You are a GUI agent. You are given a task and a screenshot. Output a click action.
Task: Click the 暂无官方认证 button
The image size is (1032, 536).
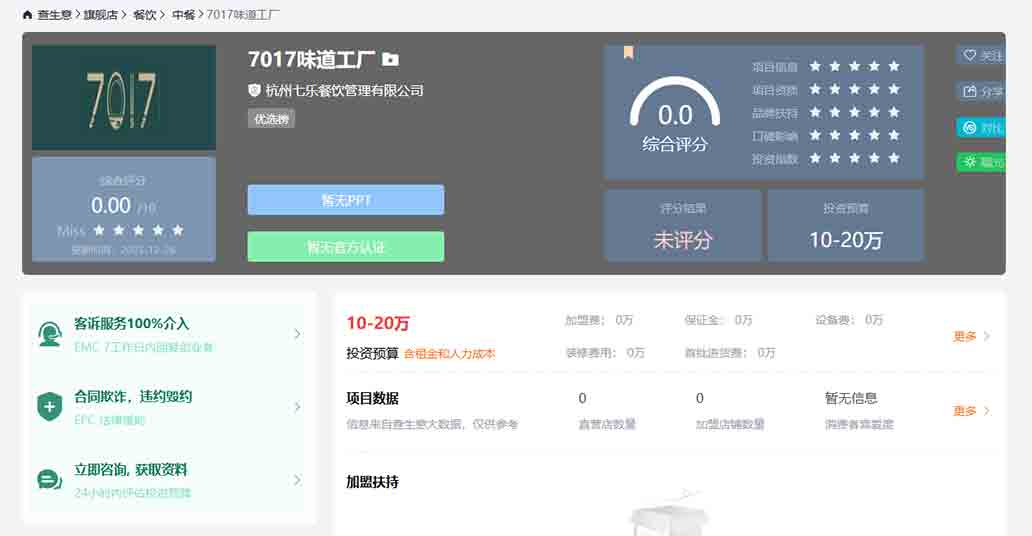pyautogui.click(x=345, y=247)
